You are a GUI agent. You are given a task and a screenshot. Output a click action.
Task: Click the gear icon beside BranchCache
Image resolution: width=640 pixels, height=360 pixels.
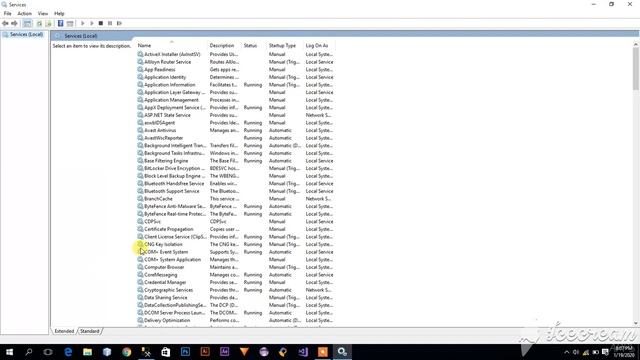coord(140,199)
